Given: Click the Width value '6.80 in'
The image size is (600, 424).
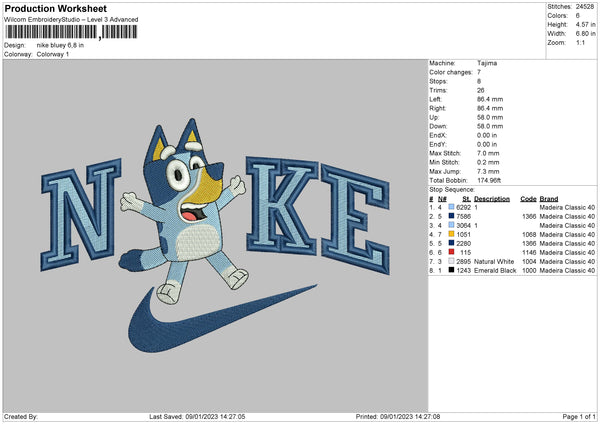Looking at the screenshot, I should [585, 34].
